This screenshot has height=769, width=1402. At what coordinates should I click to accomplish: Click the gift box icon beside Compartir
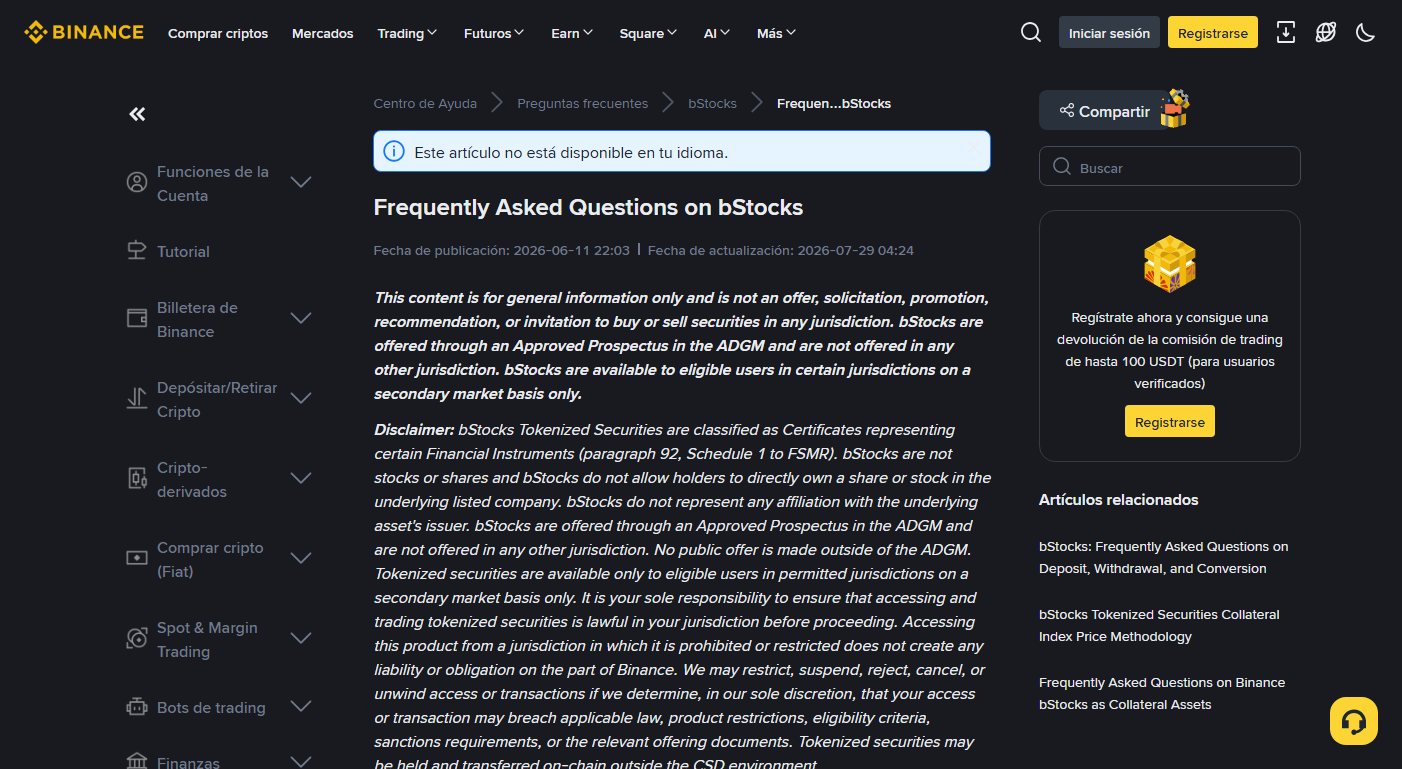point(1175,109)
